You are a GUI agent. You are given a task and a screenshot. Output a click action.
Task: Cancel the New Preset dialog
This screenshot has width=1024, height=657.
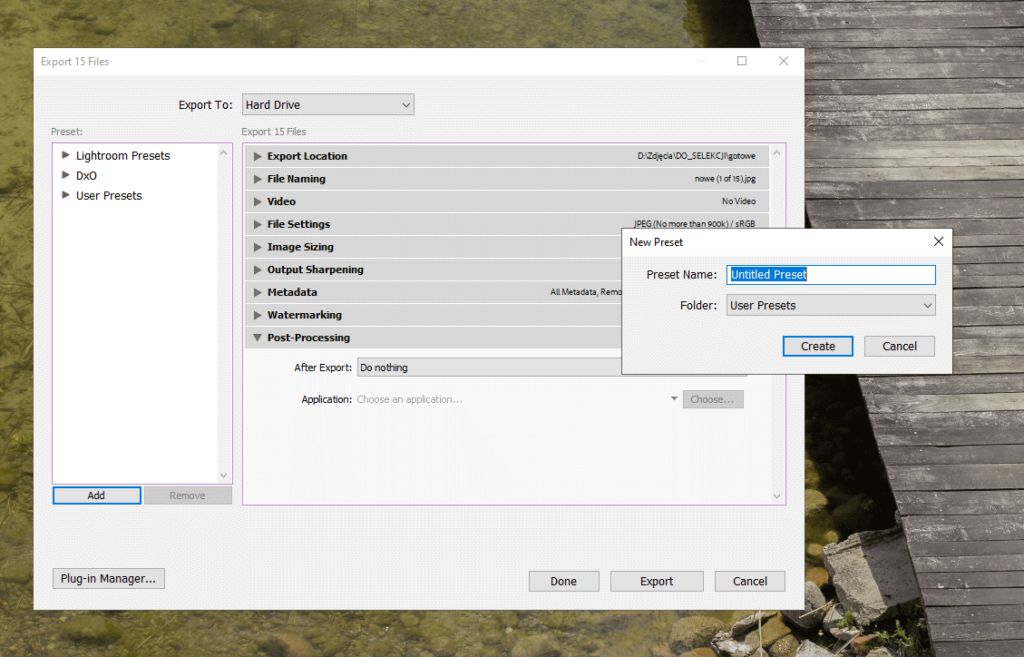[899, 346]
